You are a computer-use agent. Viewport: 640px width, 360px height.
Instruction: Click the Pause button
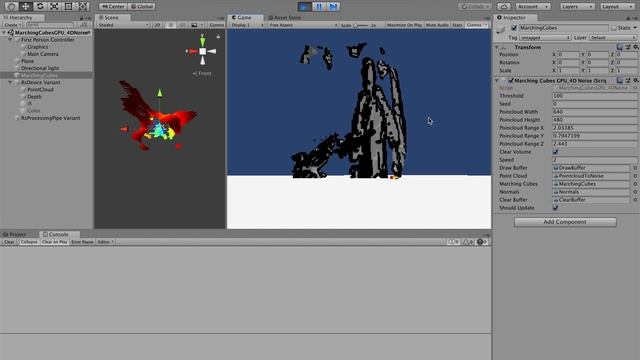coord(319,7)
